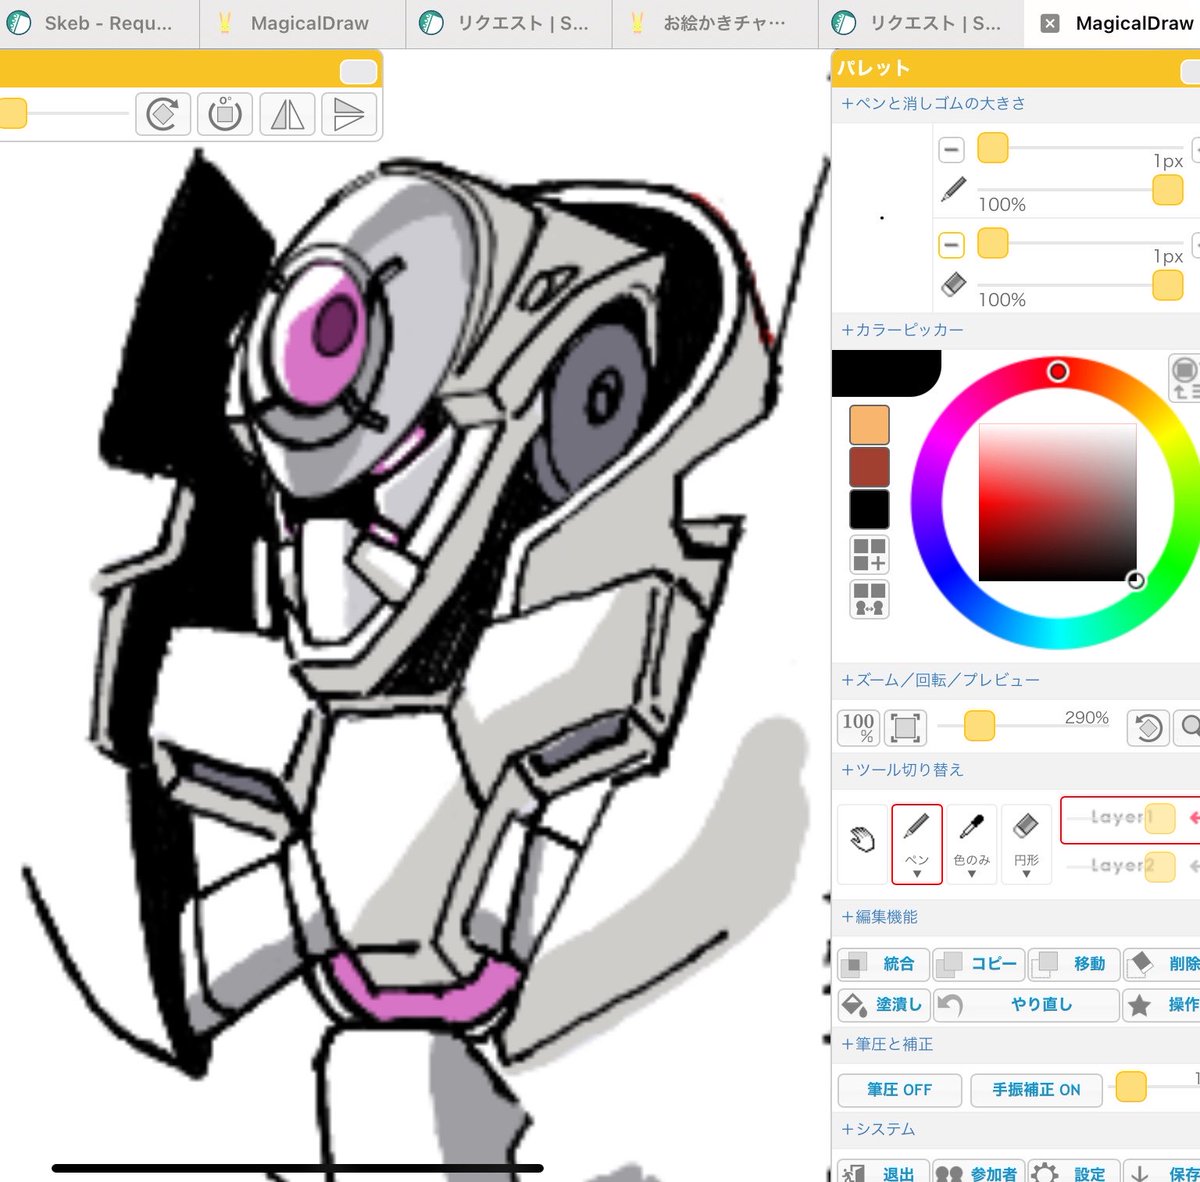Click the eraser icon beside eraser opacity
This screenshot has height=1182, width=1200.
pyautogui.click(x=953, y=284)
